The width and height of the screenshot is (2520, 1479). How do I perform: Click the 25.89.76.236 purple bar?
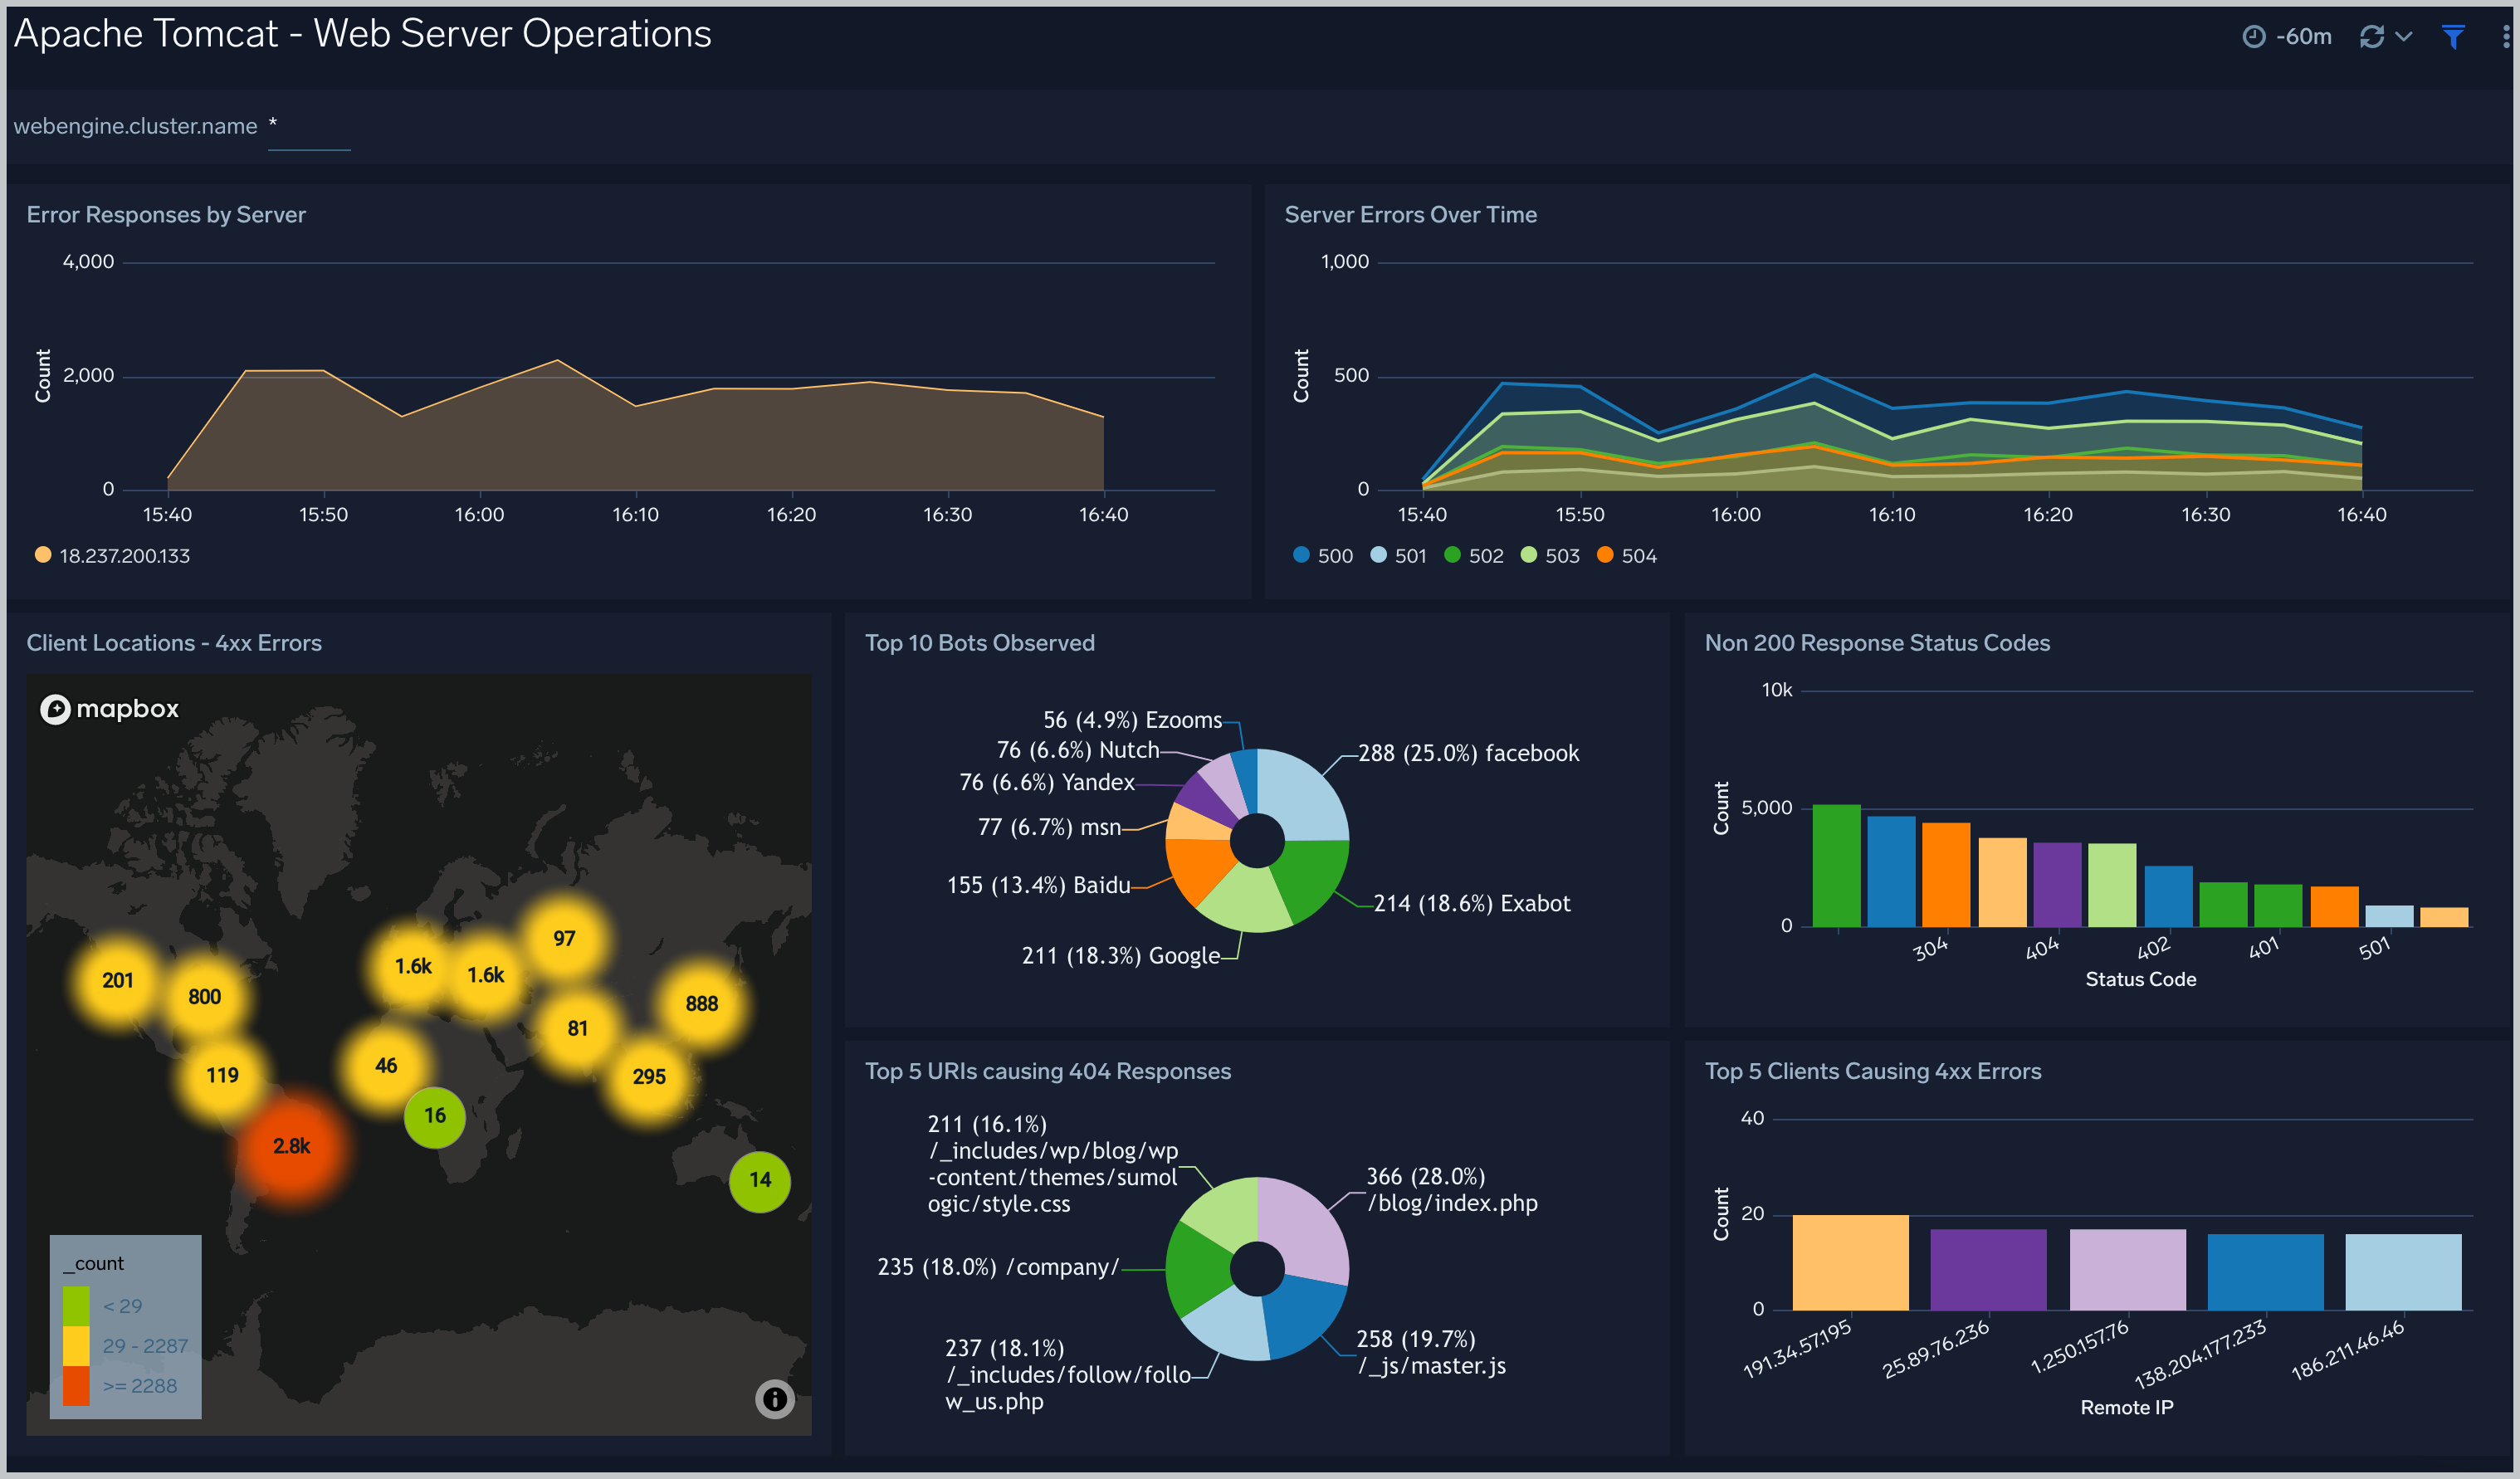tap(1988, 1269)
